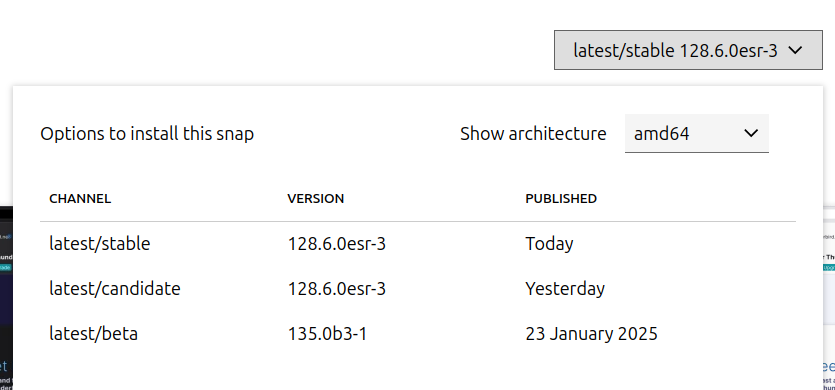Click version 128.6.0esr-3 in the stable row
Screen dimensions: 835x390
[337, 244]
